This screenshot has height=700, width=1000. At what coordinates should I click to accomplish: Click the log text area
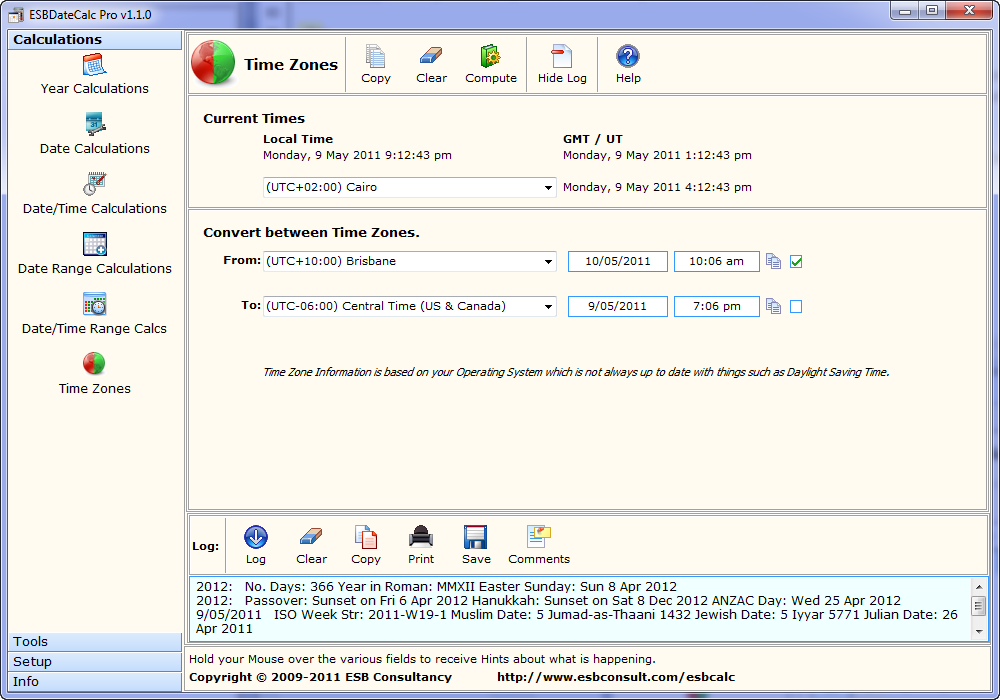pyautogui.click(x=580, y=609)
